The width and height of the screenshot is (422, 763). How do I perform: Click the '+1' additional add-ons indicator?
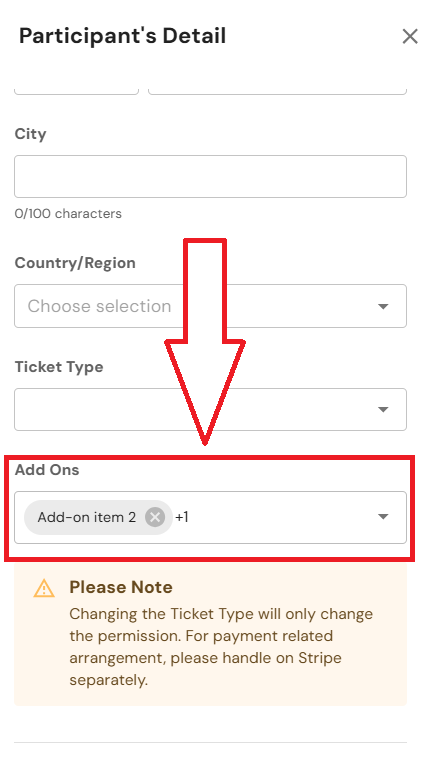click(182, 517)
